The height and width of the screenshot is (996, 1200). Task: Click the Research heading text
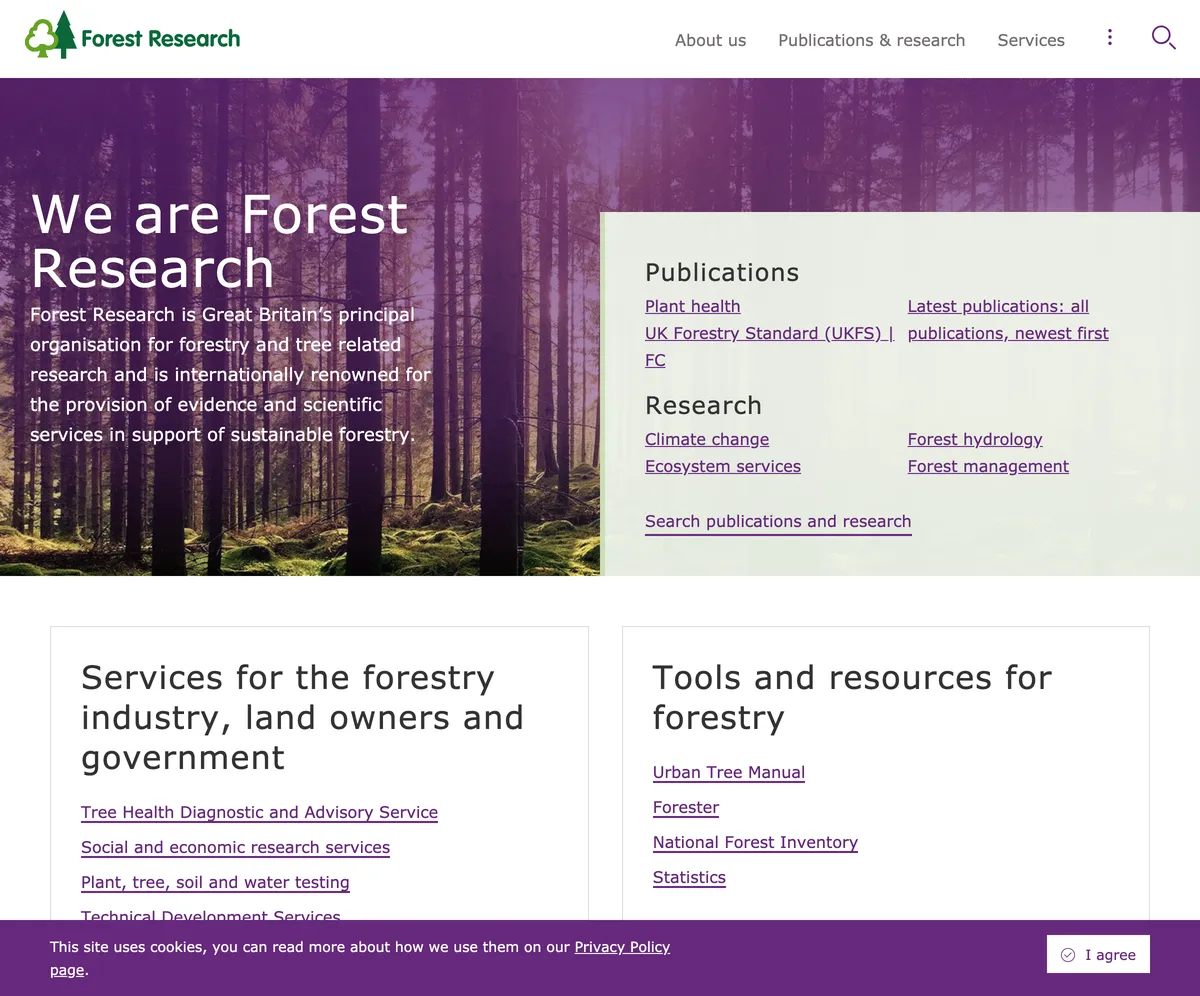703,405
